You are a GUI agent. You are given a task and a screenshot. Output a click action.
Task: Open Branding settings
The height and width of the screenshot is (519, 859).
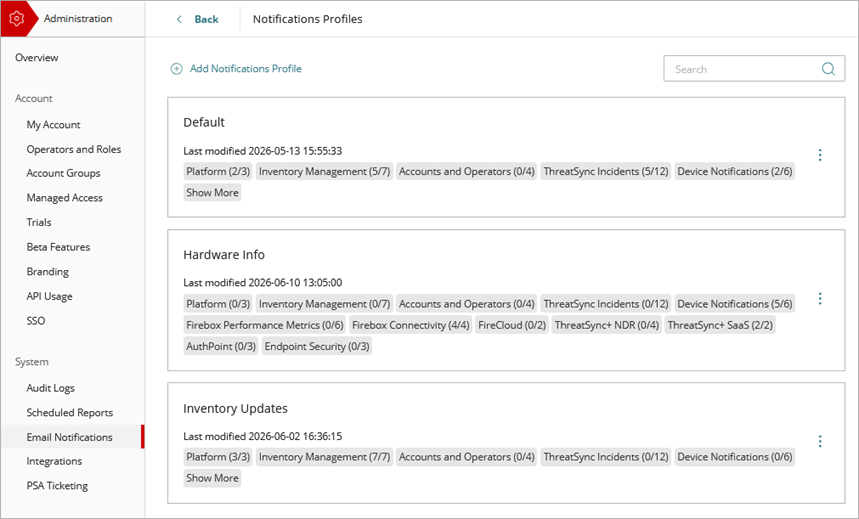tap(48, 272)
